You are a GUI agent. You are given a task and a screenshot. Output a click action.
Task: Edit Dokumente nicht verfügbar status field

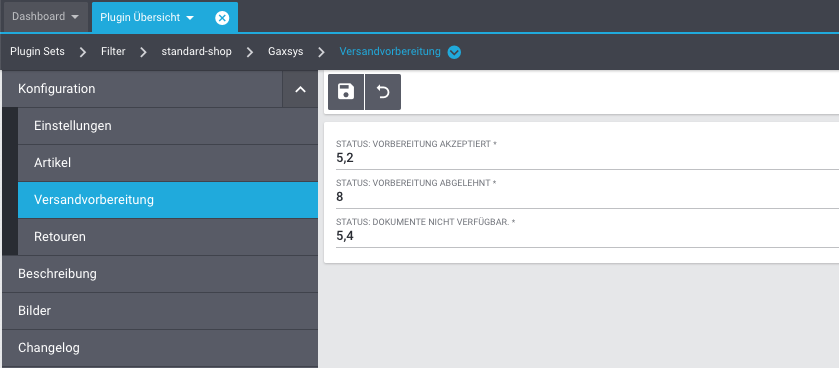[x=587, y=236]
